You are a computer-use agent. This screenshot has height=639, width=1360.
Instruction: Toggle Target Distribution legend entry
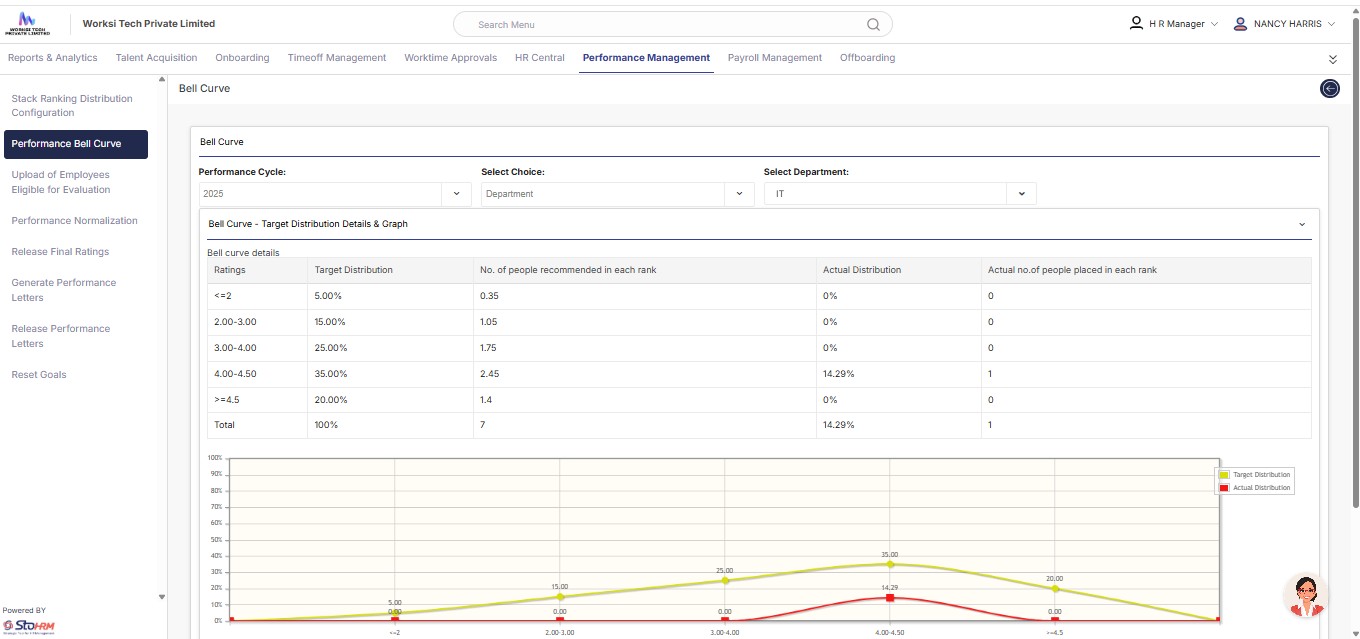(x=1255, y=474)
